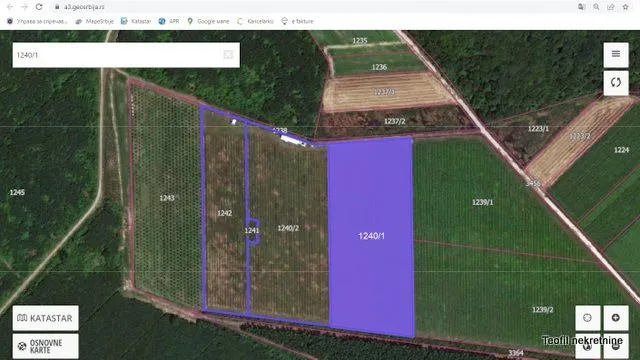Click parcel label 1239/1
Image resolution: width=640 pixels, height=360 pixels.
click(x=482, y=202)
